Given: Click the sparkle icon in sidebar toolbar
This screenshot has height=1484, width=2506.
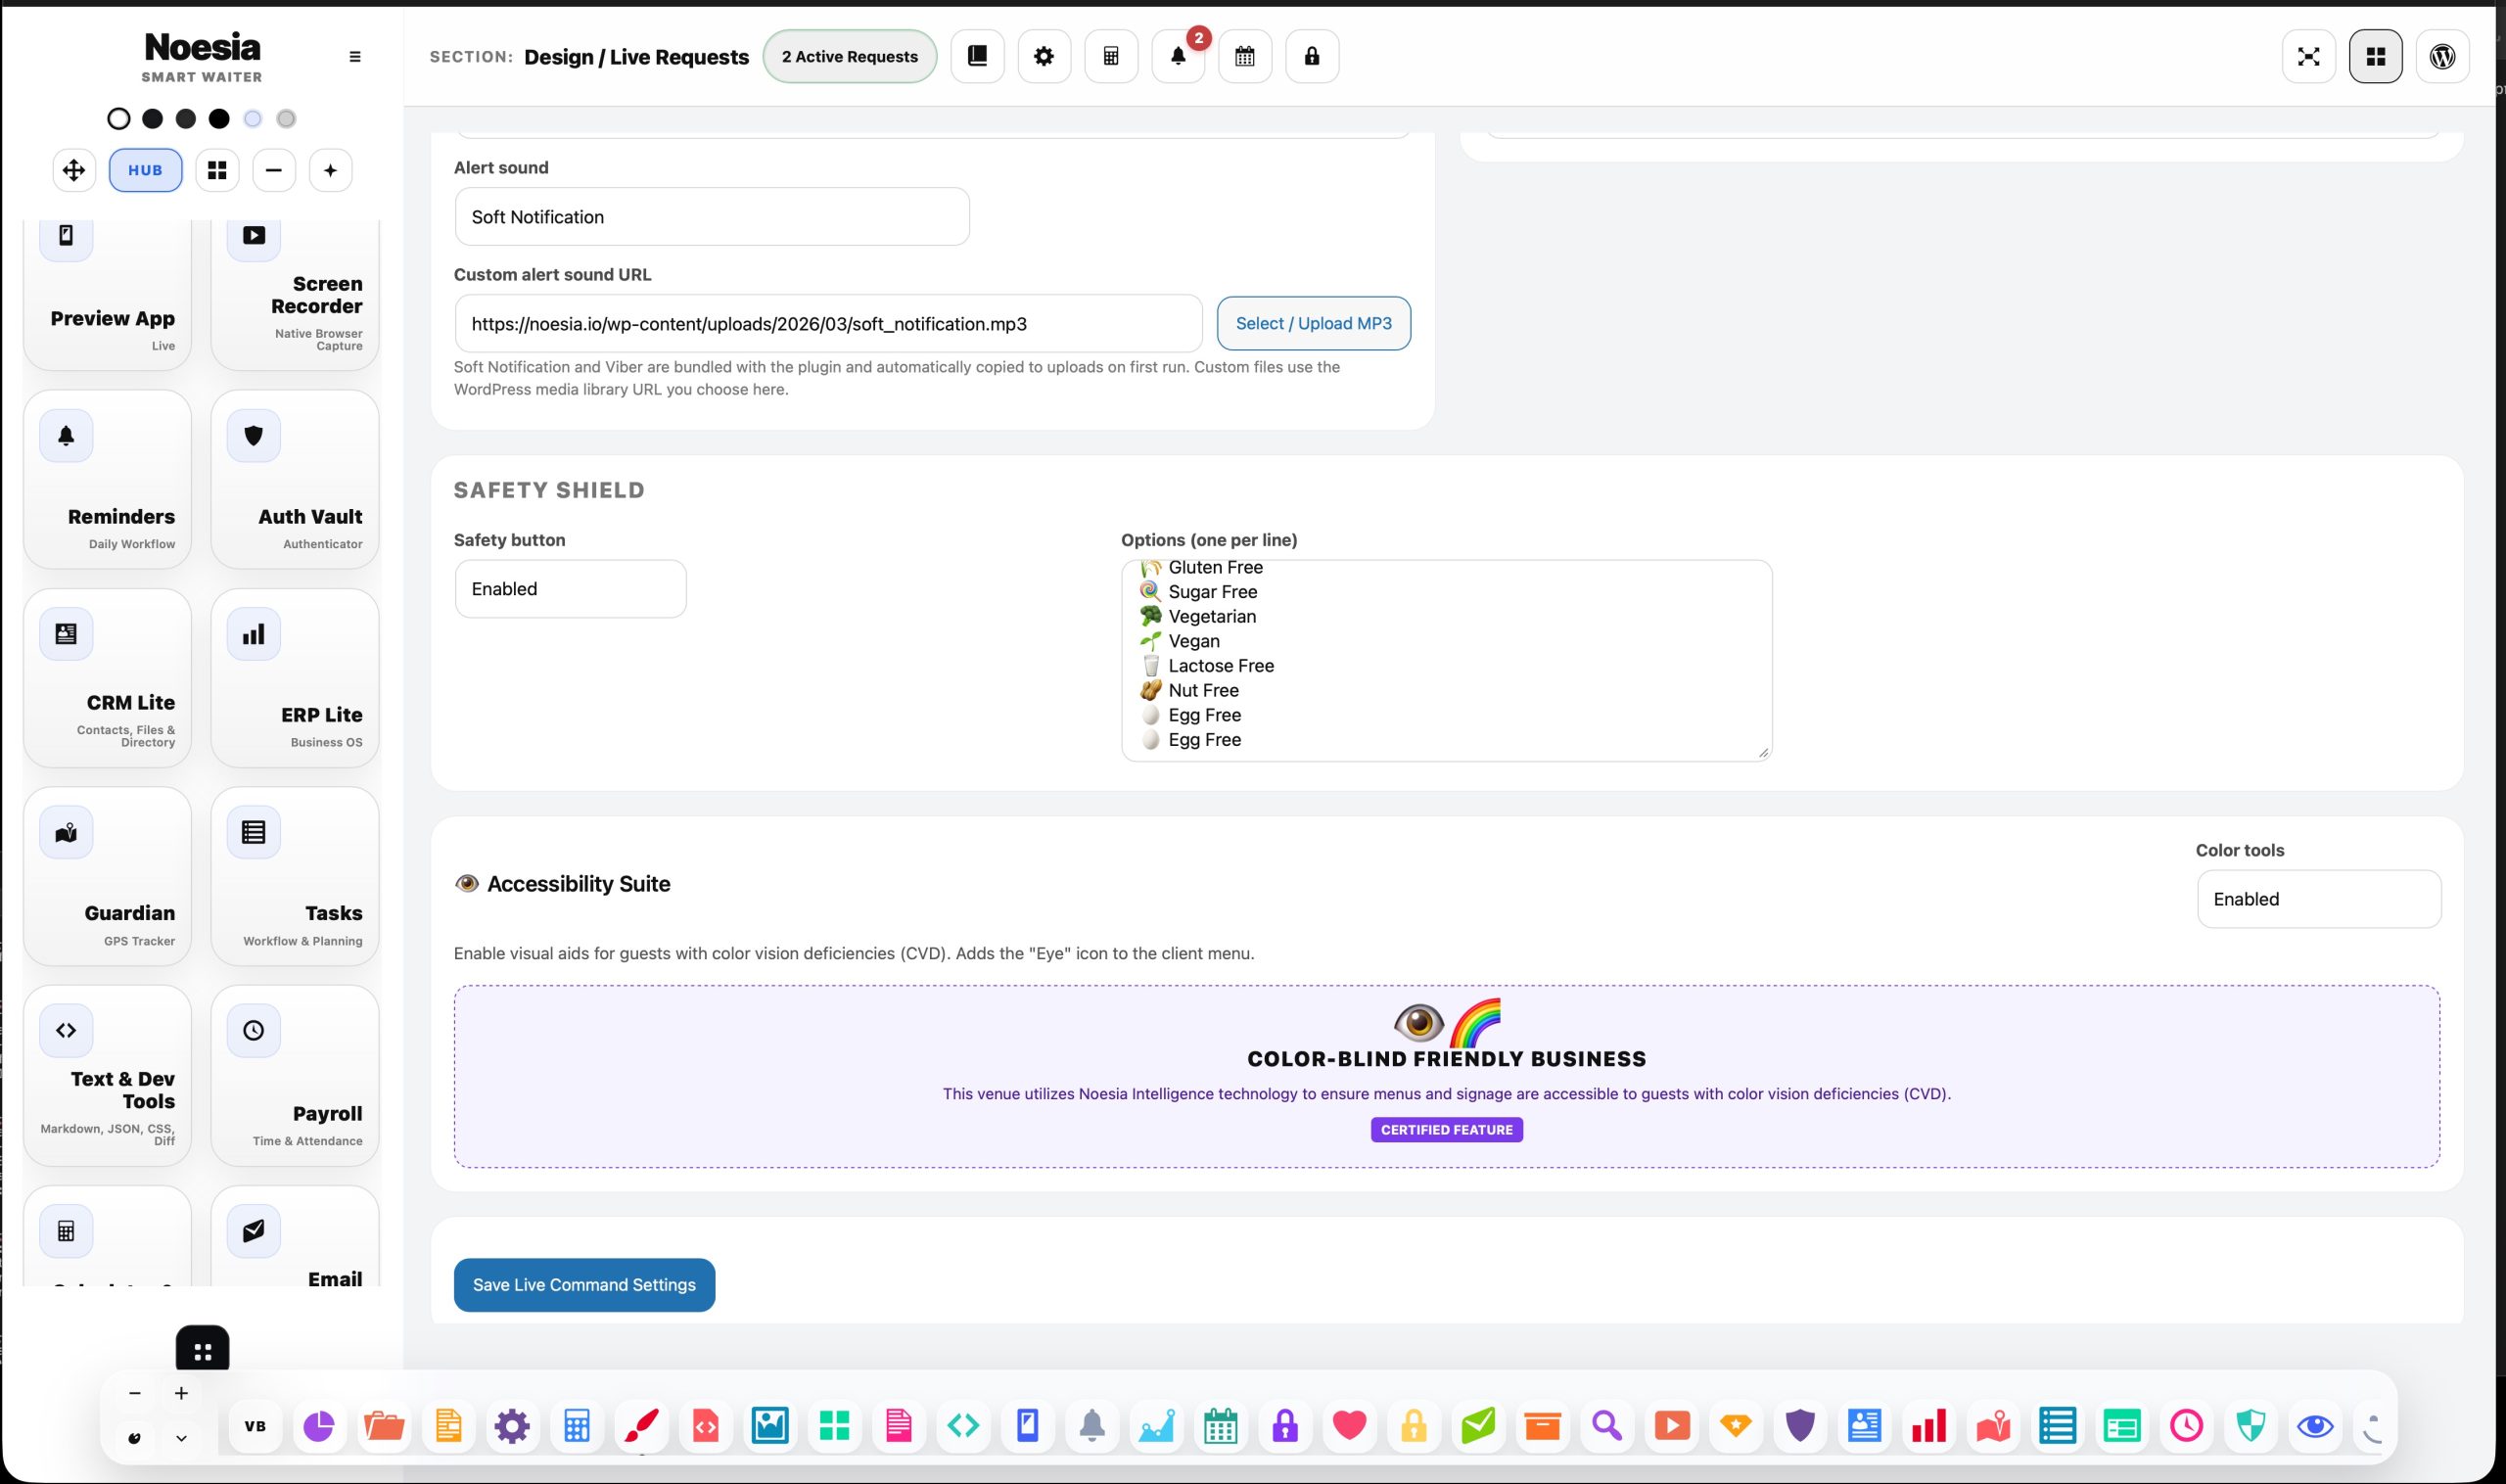Looking at the screenshot, I should 331,170.
